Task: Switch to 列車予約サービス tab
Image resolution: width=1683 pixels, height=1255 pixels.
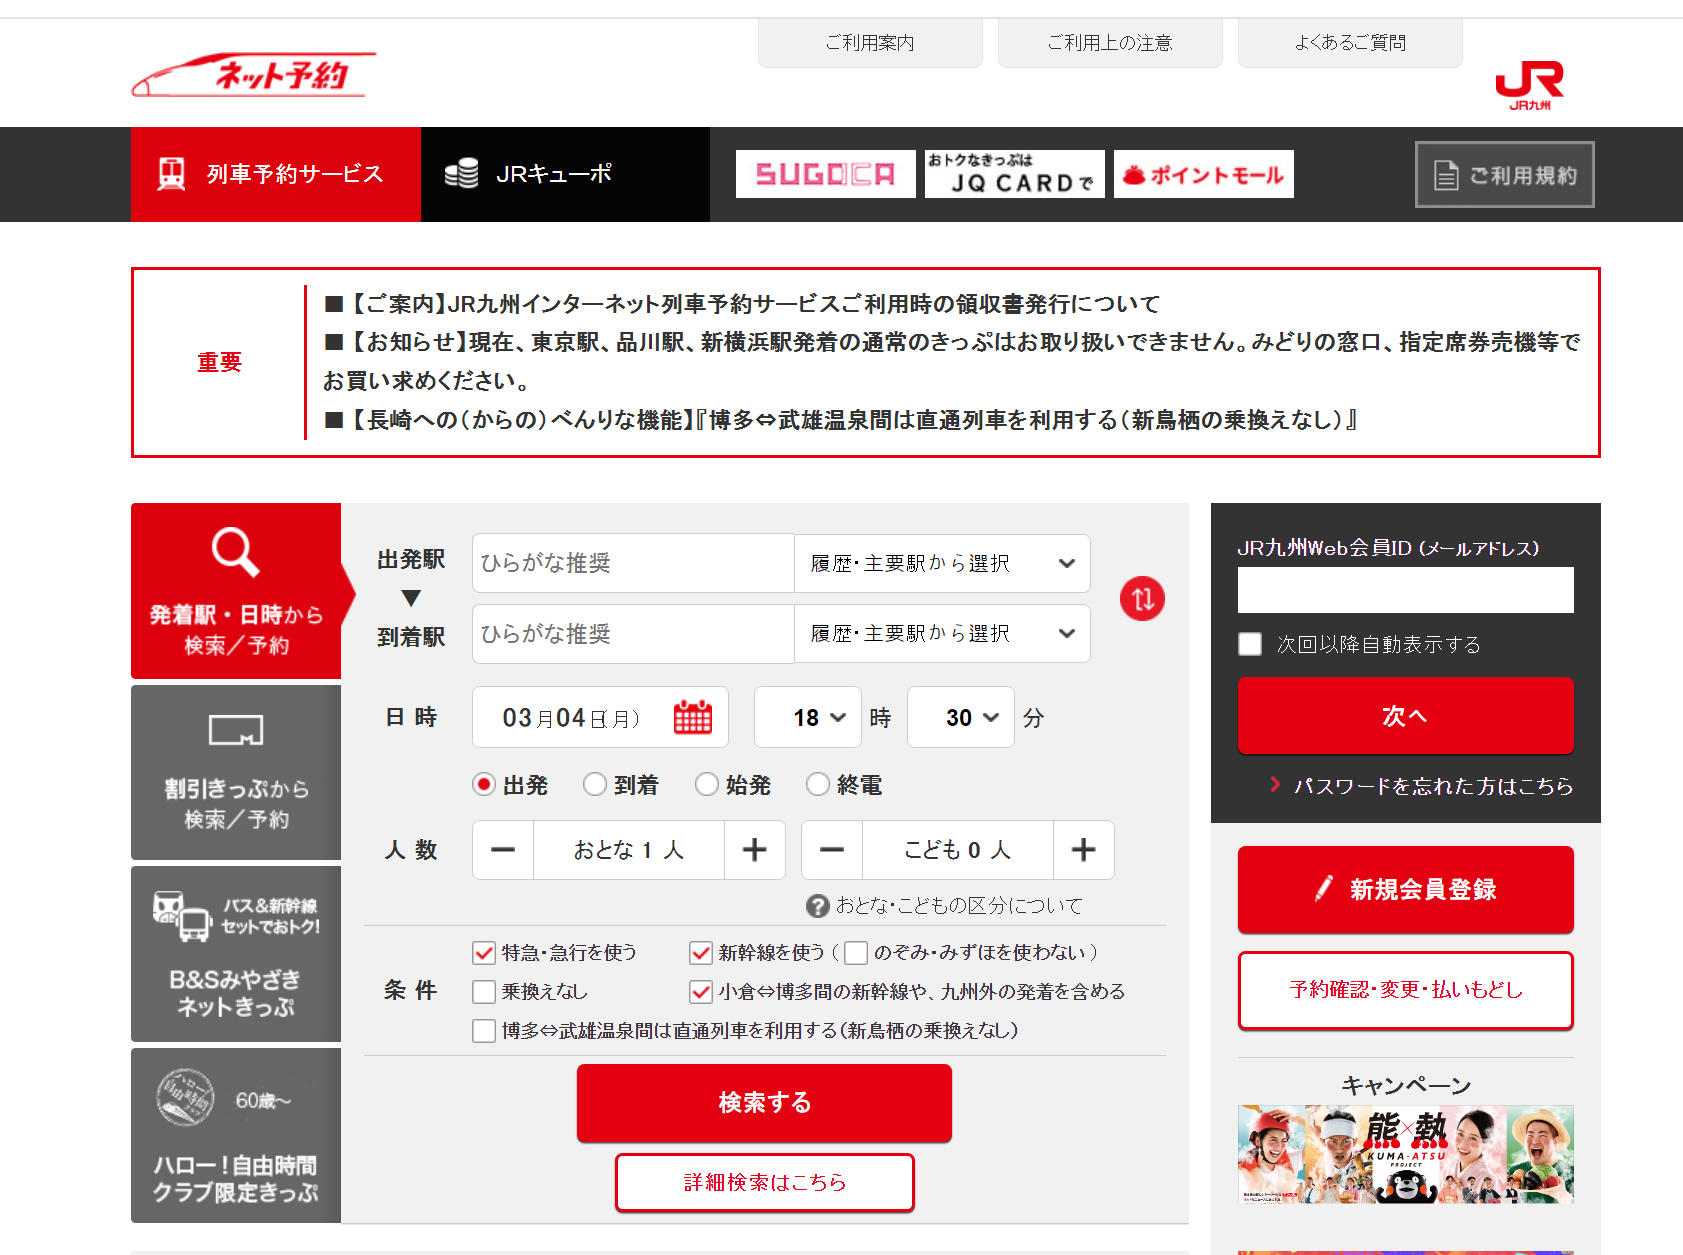Action: coord(276,174)
